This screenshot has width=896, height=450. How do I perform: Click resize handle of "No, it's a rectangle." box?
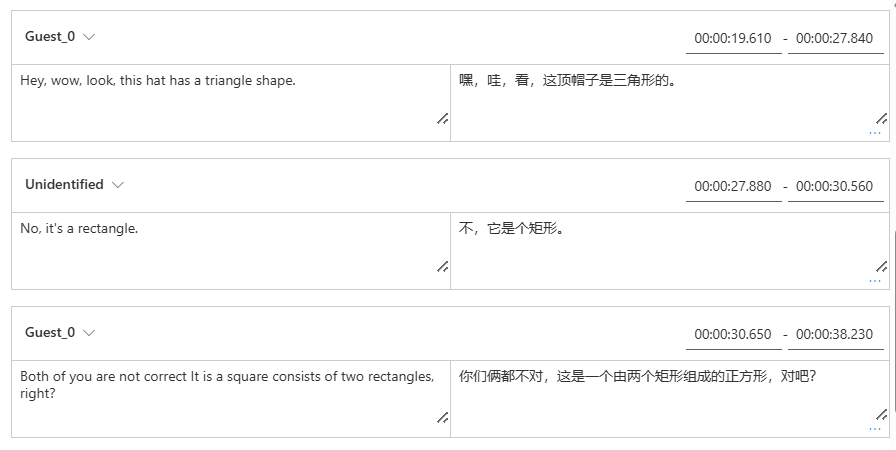click(x=442, y=267)
